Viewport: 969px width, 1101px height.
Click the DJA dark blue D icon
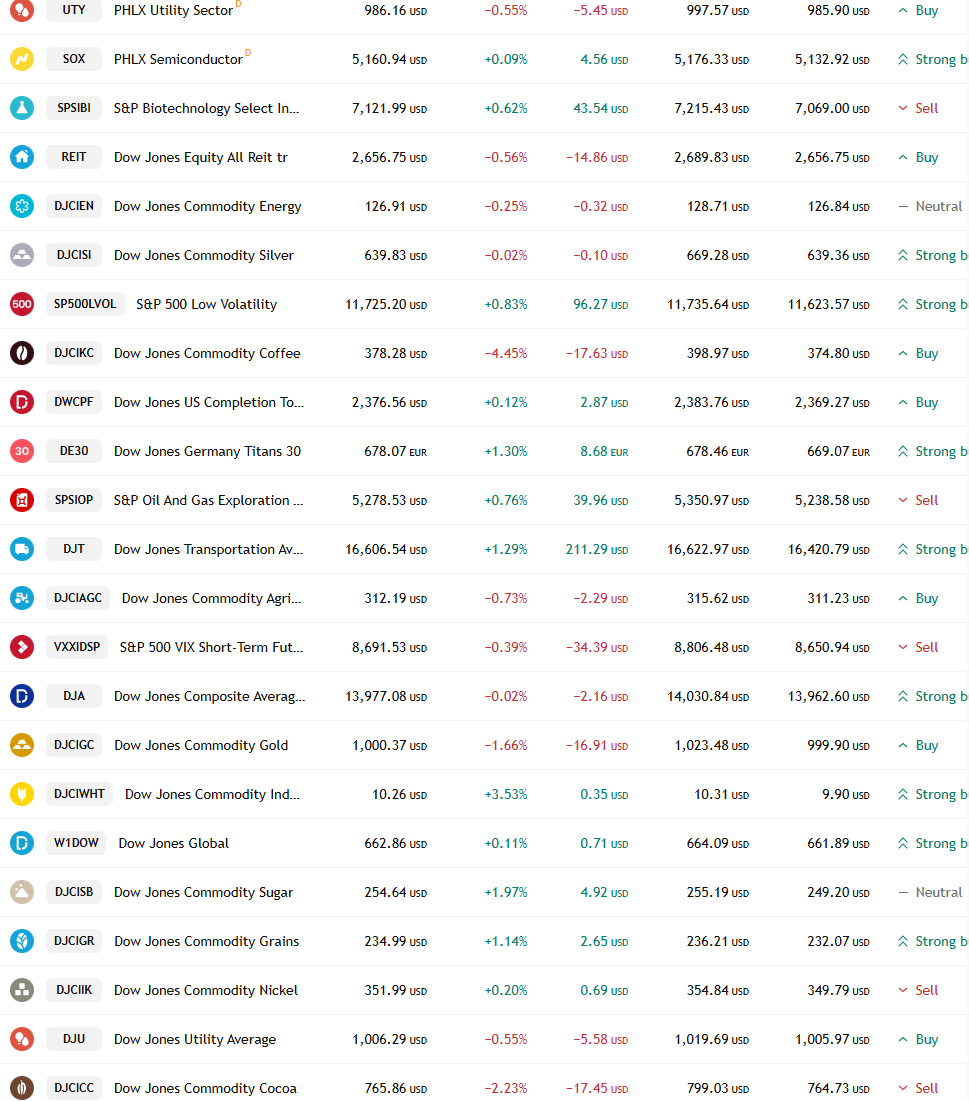coord(22,697)
